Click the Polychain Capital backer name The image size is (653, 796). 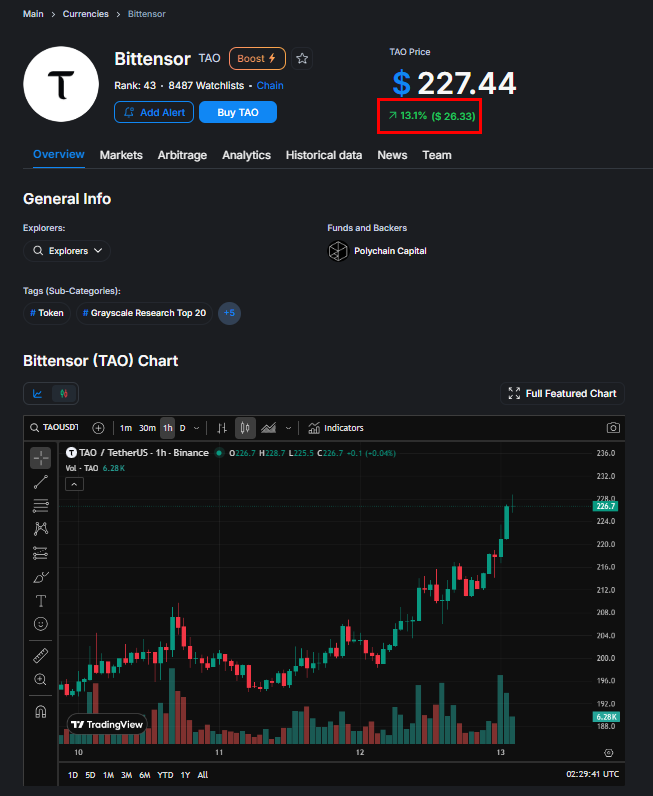(x=390, y=251)
